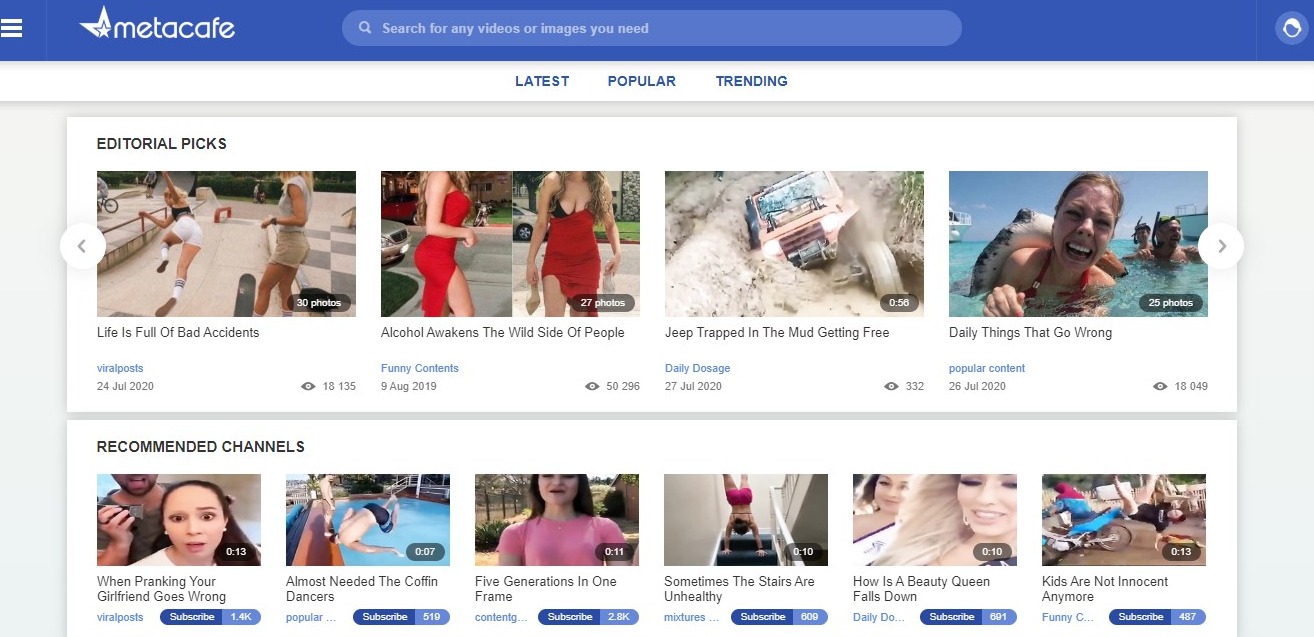Click the search magnifier icon
Viewport: 1314px width, 637px height.
pos(365,28)
